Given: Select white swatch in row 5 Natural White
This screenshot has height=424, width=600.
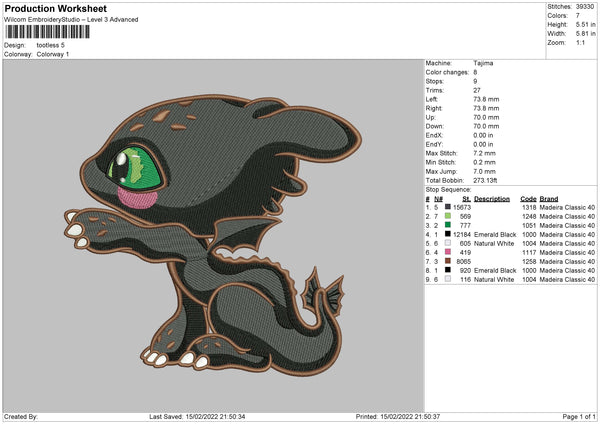Looking at the screenshot, I should pyautogui.click(x=448, y=243).
